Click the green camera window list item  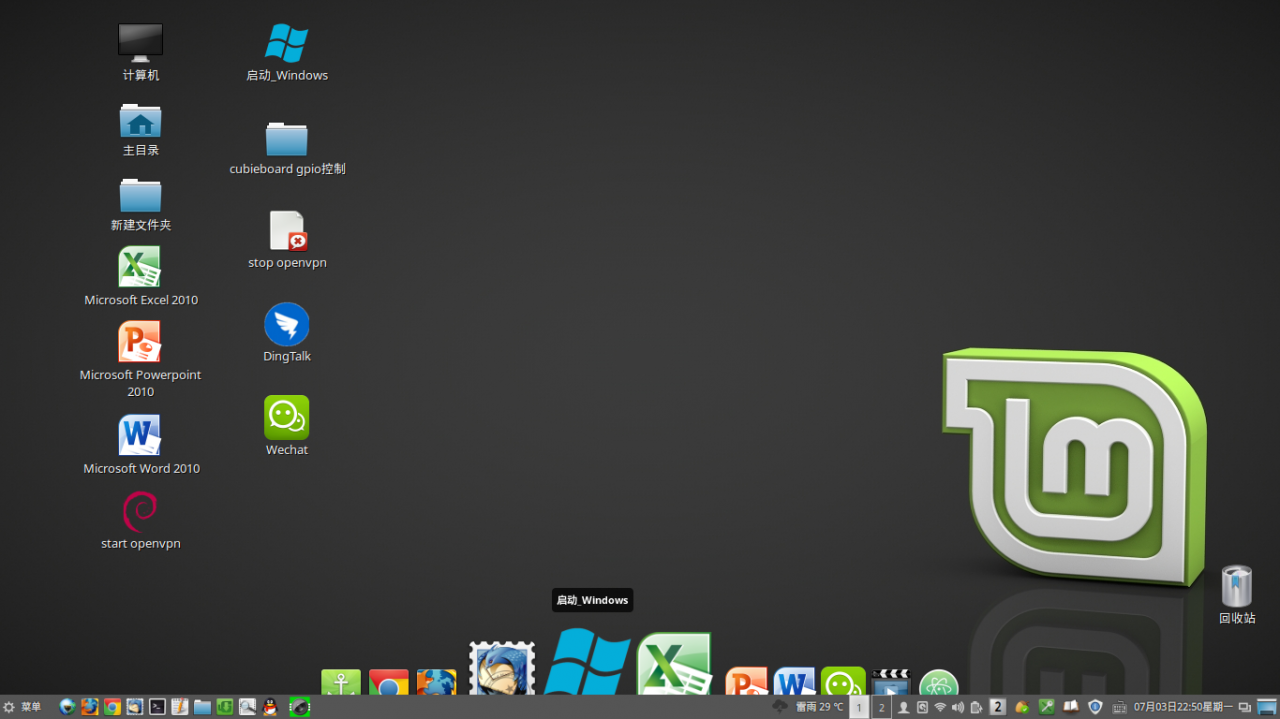(x=299, y=707)
